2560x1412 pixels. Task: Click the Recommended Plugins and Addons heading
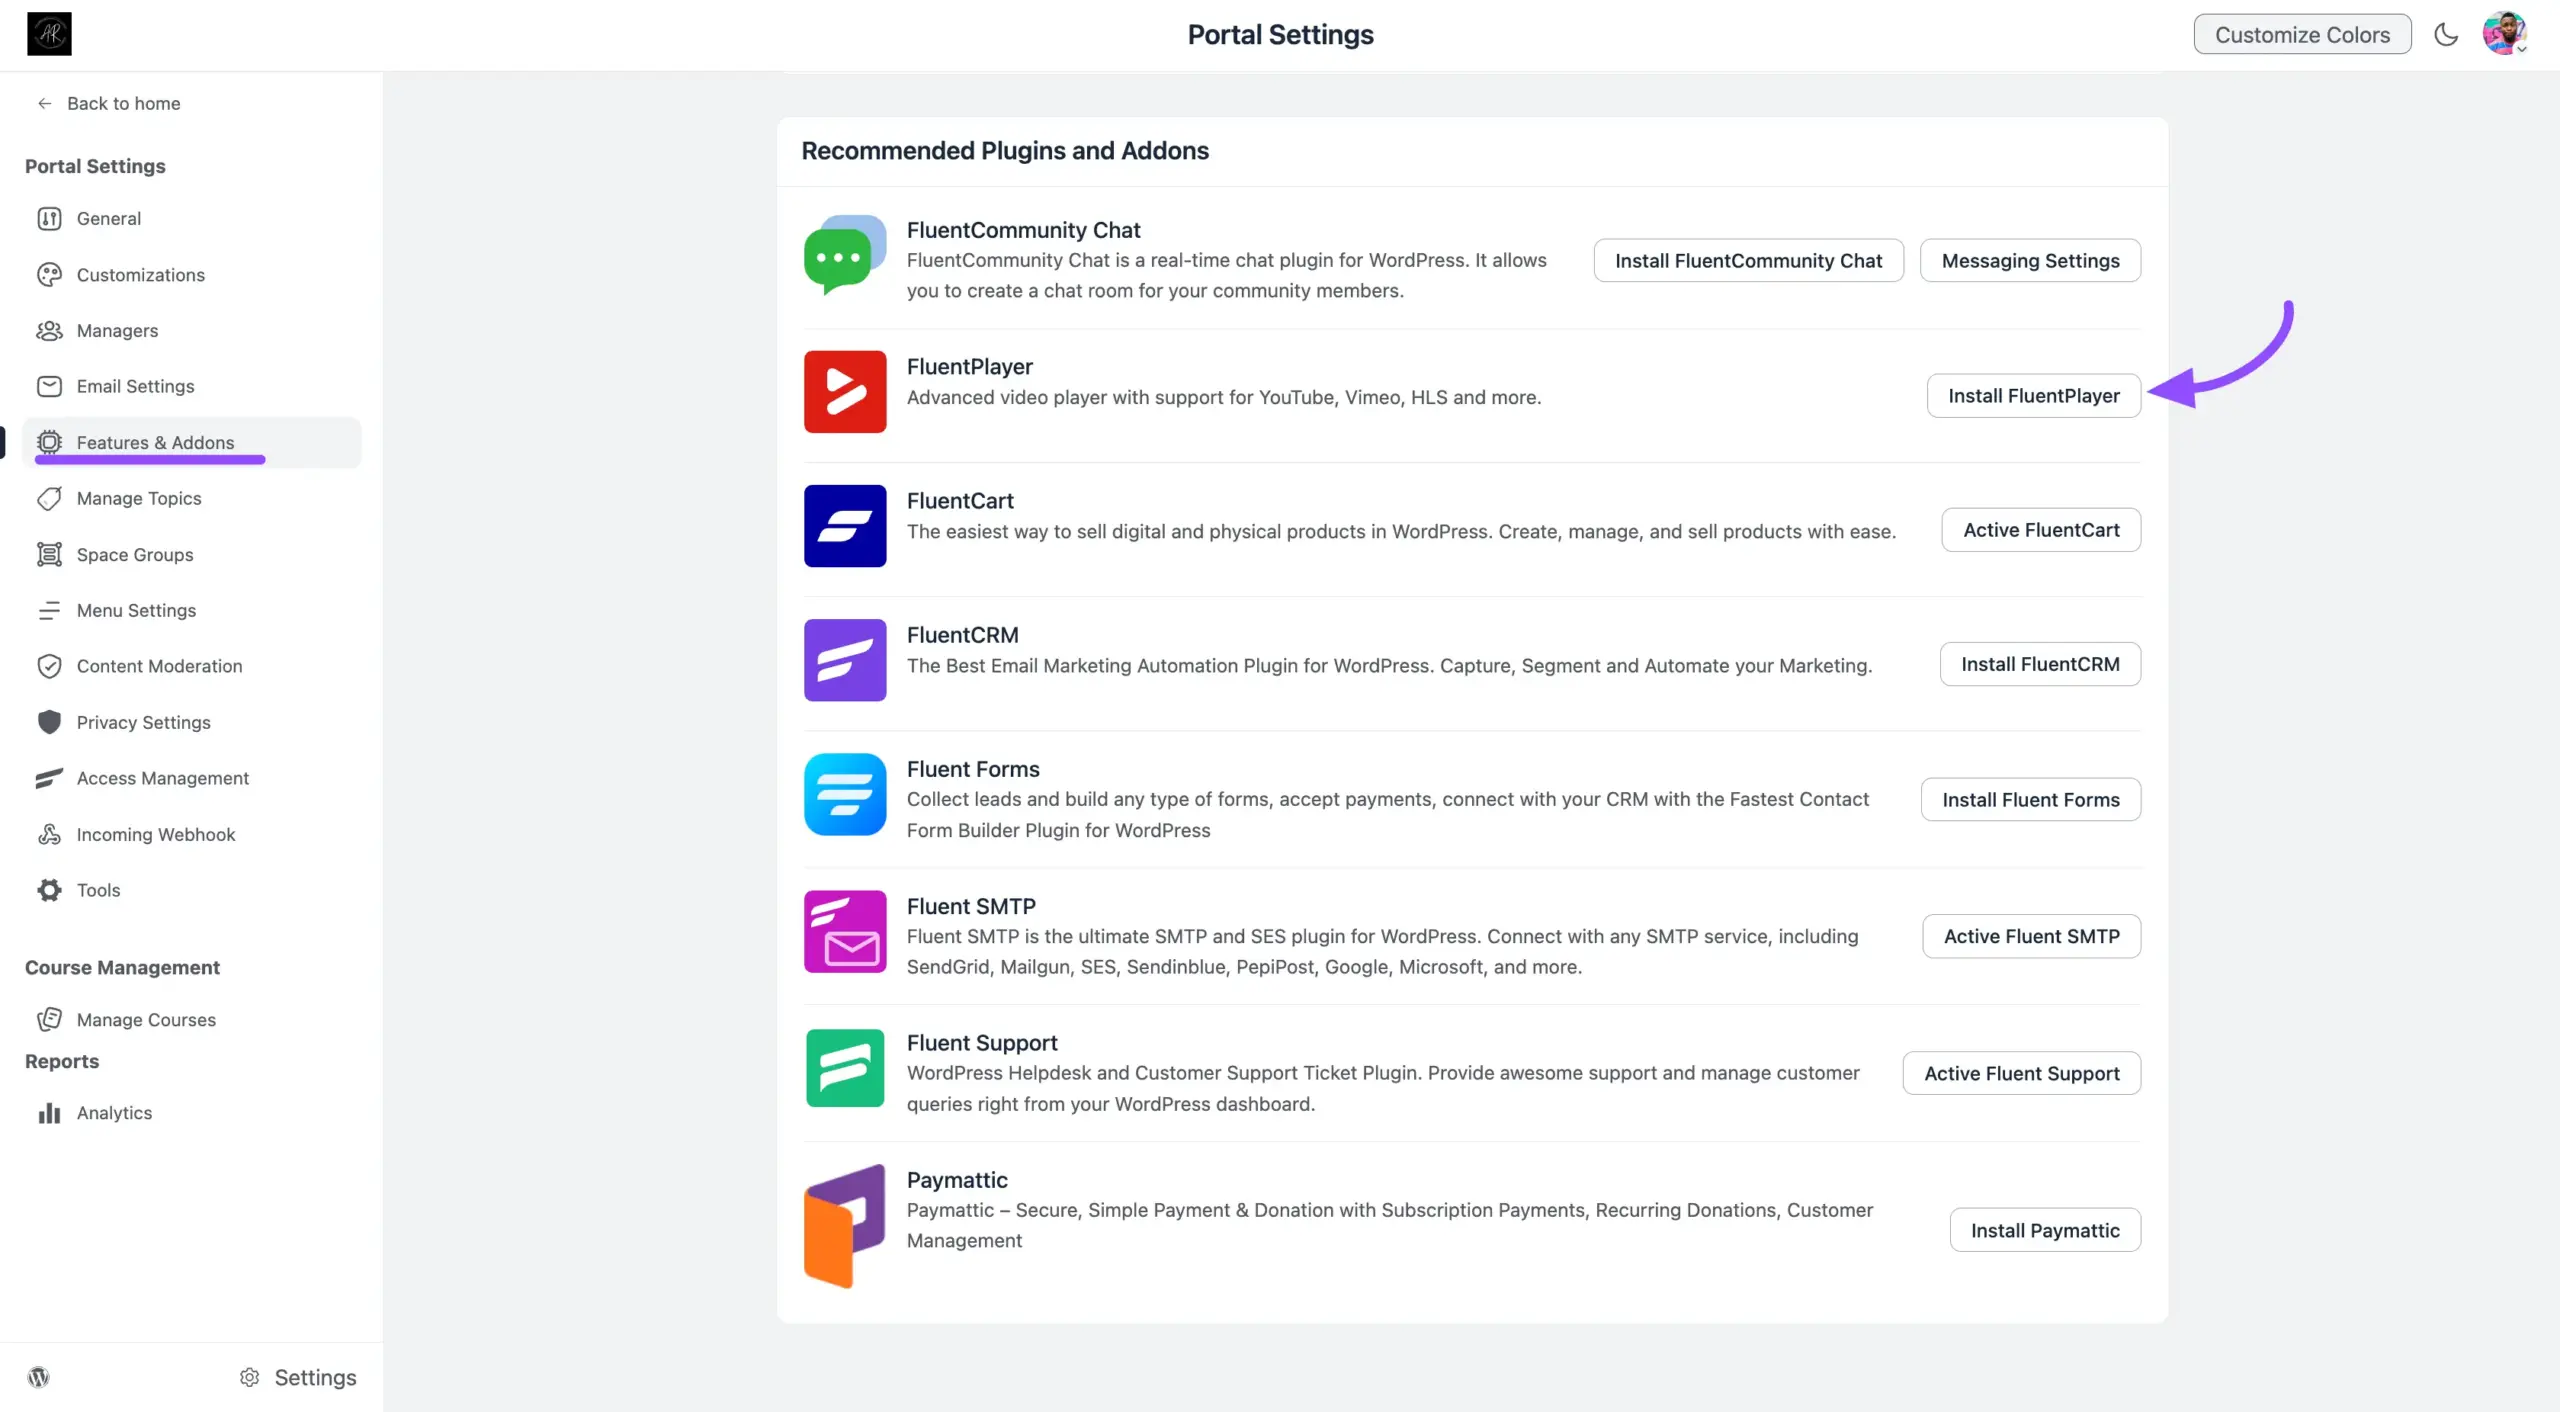coord(1005,150)
